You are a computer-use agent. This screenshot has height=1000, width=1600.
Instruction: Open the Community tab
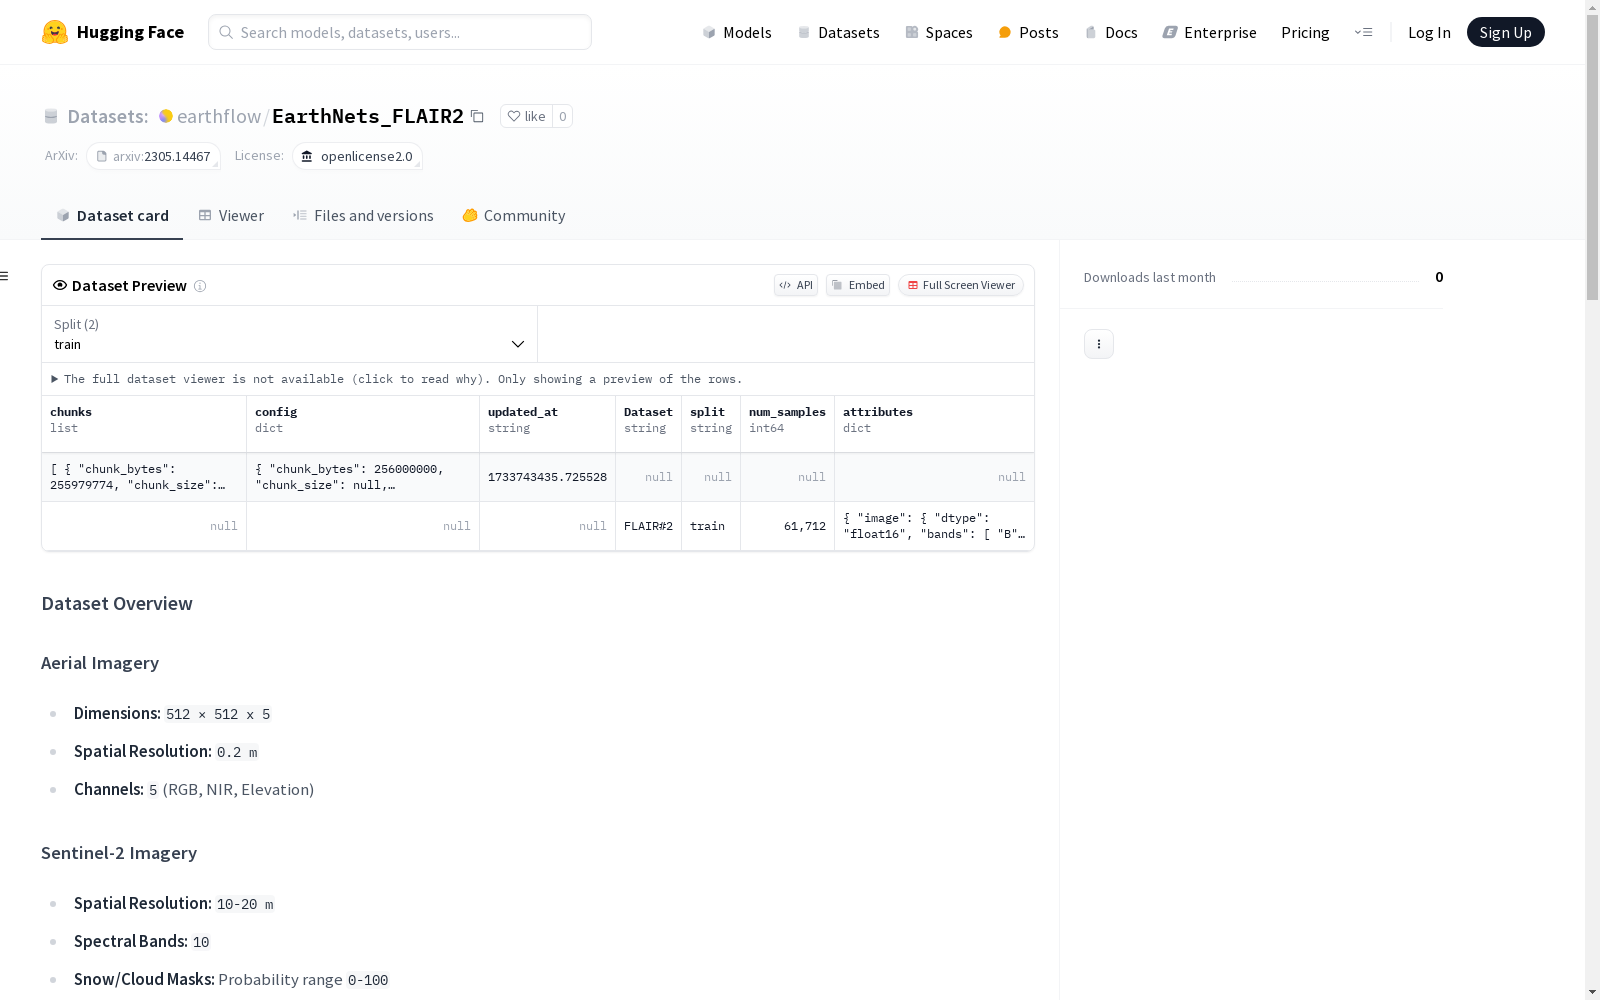tap(514, 216)
